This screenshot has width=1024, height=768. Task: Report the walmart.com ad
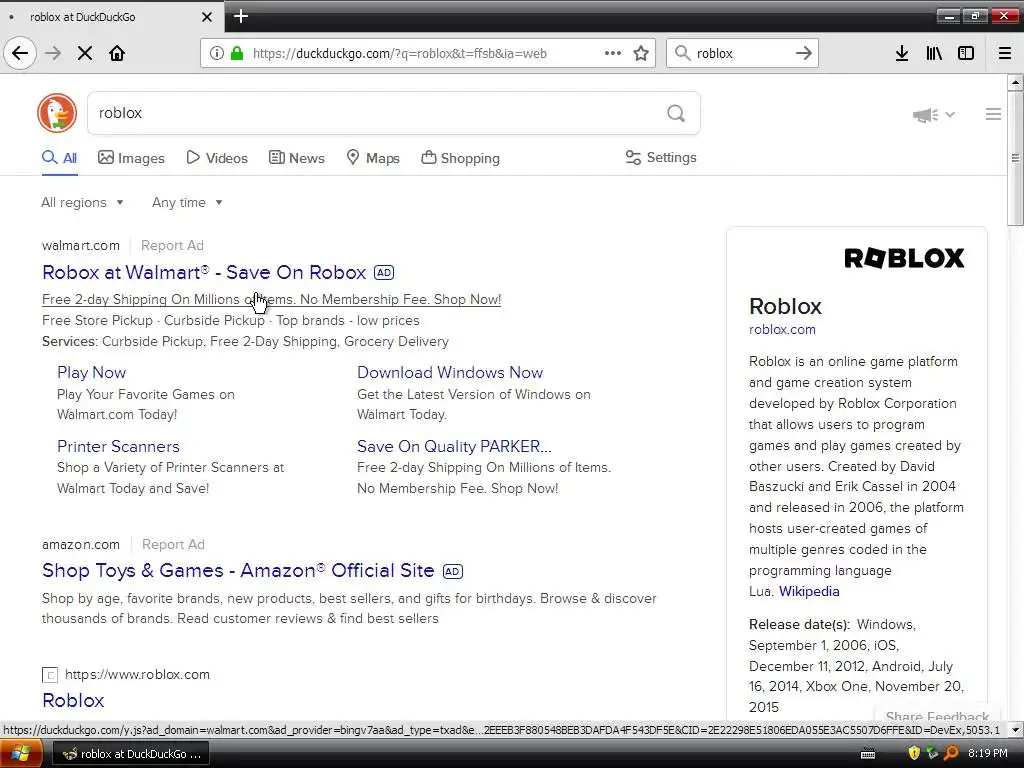point(172,246)
